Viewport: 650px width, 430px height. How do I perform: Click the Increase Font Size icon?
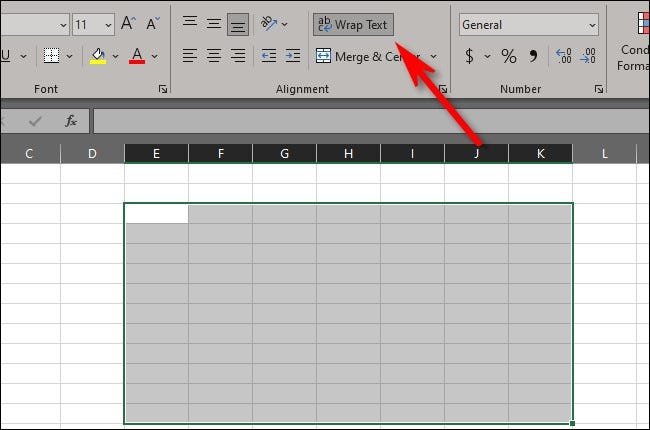(x=128, y=24)
